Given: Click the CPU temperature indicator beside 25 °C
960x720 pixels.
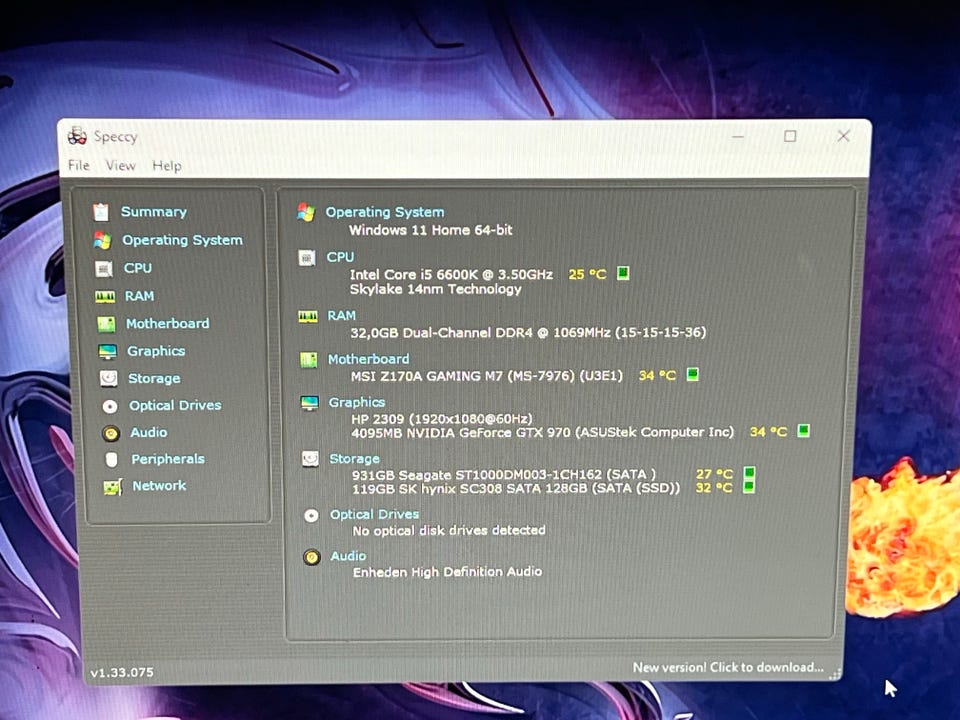Looking at the screenshot, I should pos(623,272).
